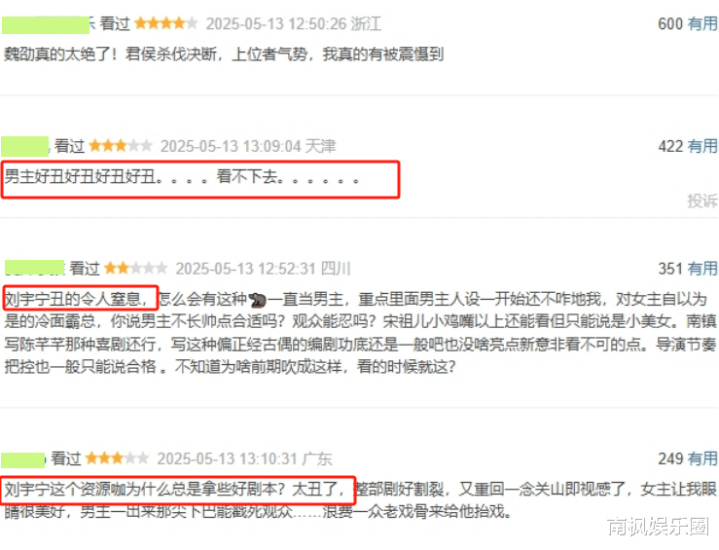Click the two-star rating of Sichuan review
The height and width of the screenshot is (550, 719).
pos(136,268)
